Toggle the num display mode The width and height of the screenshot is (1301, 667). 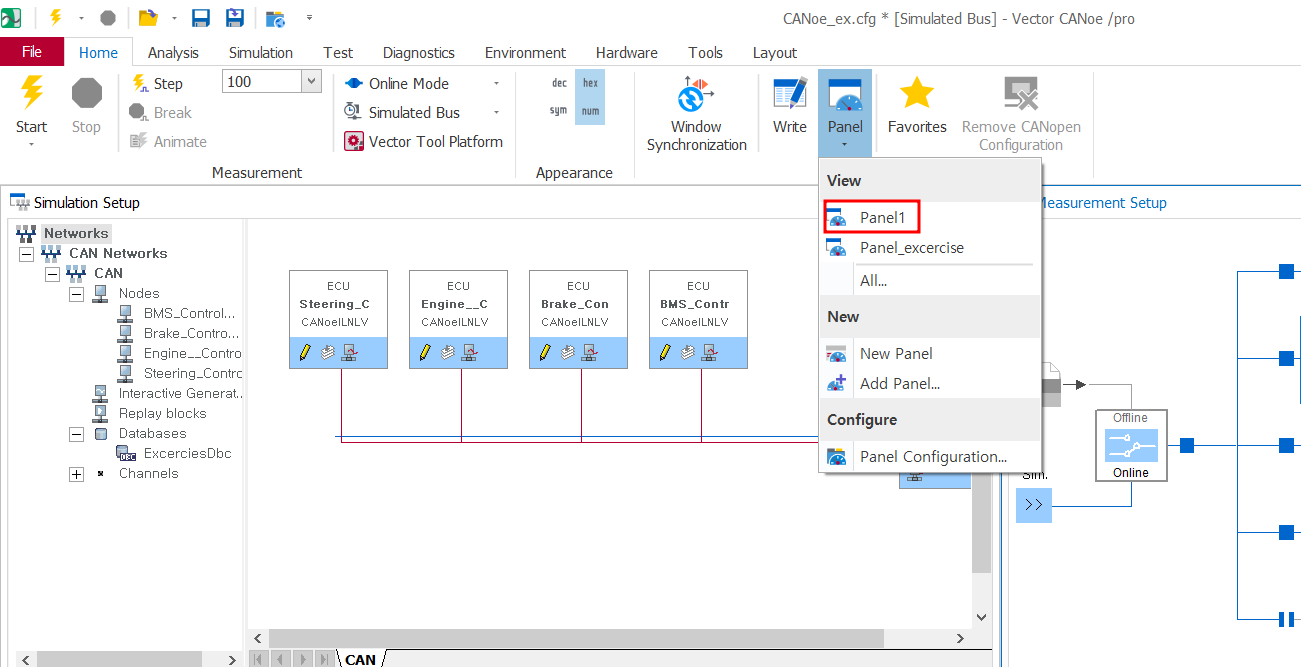[590, 111]
